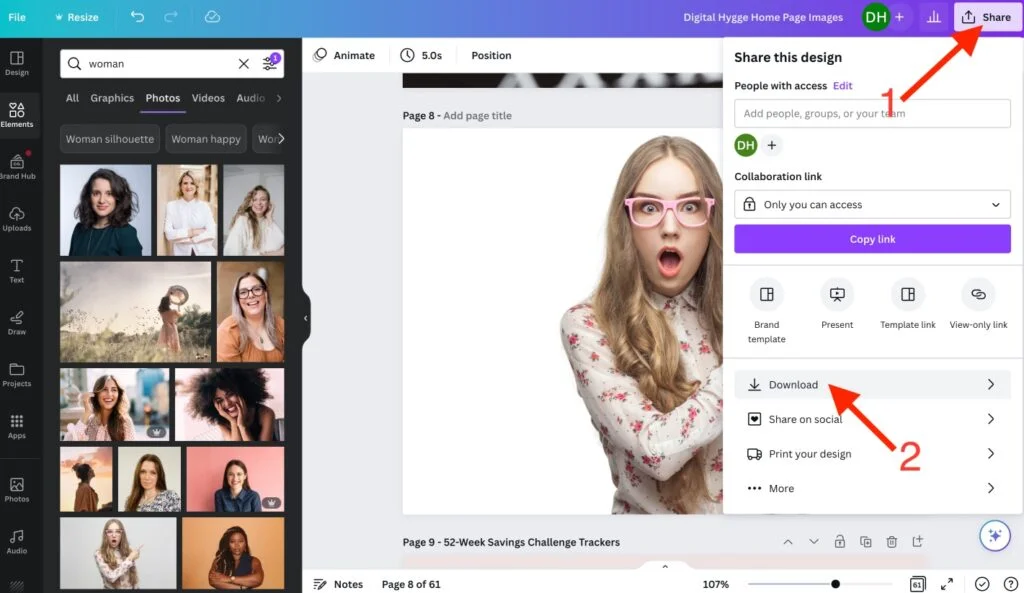The image size is (1024, 593).
Task: Toggle the Notes panel
Action: tap(338, 584)
